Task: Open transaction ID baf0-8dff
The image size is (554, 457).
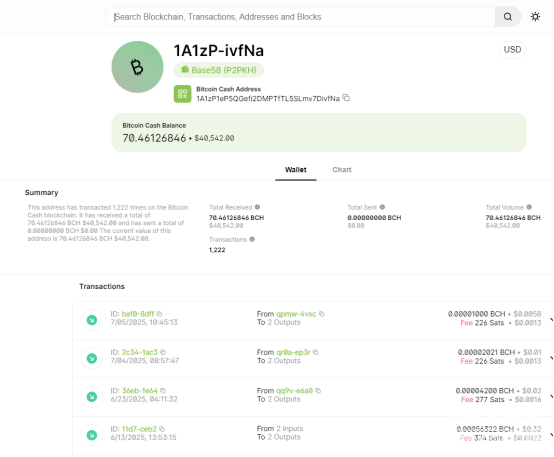Action: pos(138,314)
